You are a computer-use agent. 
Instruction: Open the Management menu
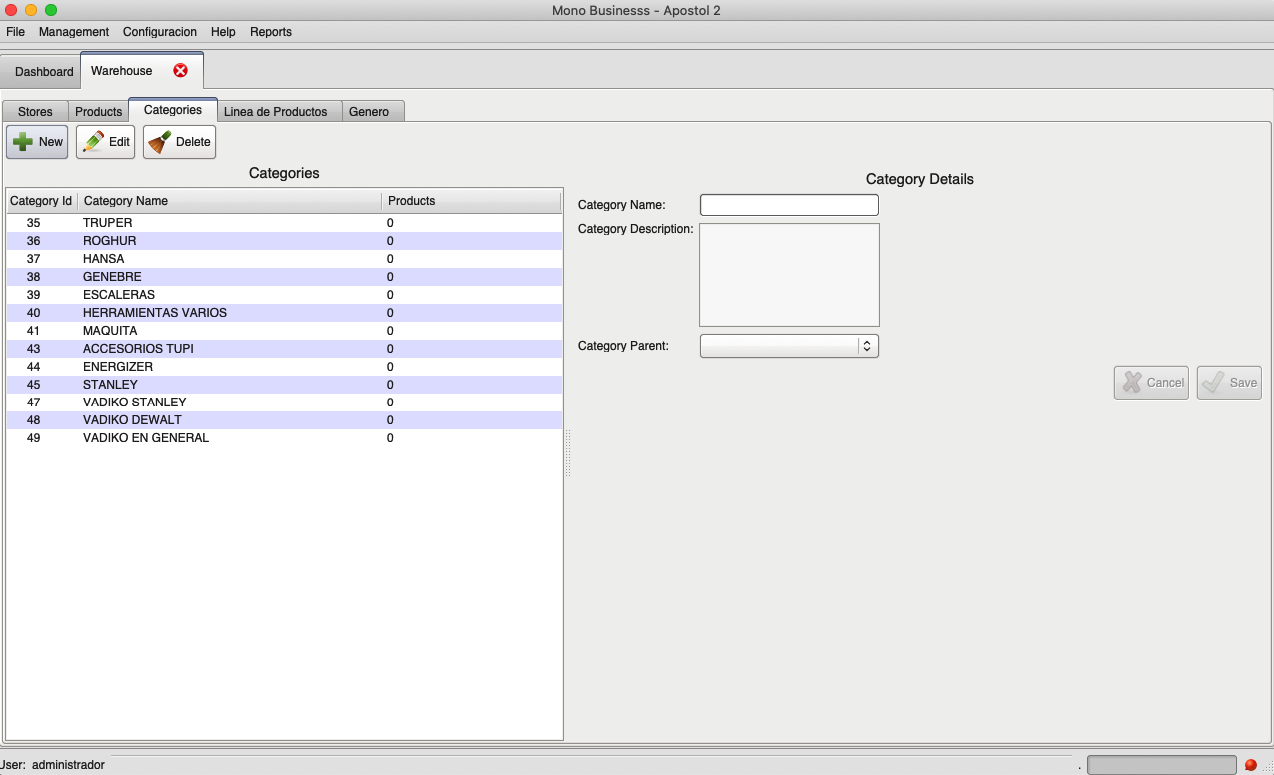(x=74, y=32)
